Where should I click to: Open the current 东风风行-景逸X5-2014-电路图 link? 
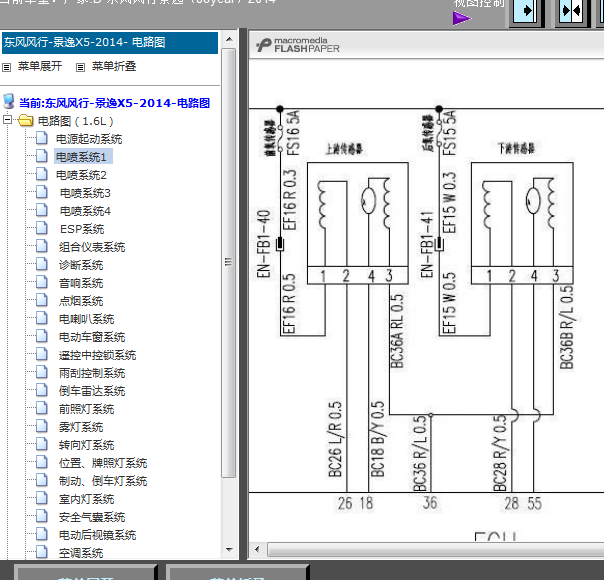coord(114,103)
